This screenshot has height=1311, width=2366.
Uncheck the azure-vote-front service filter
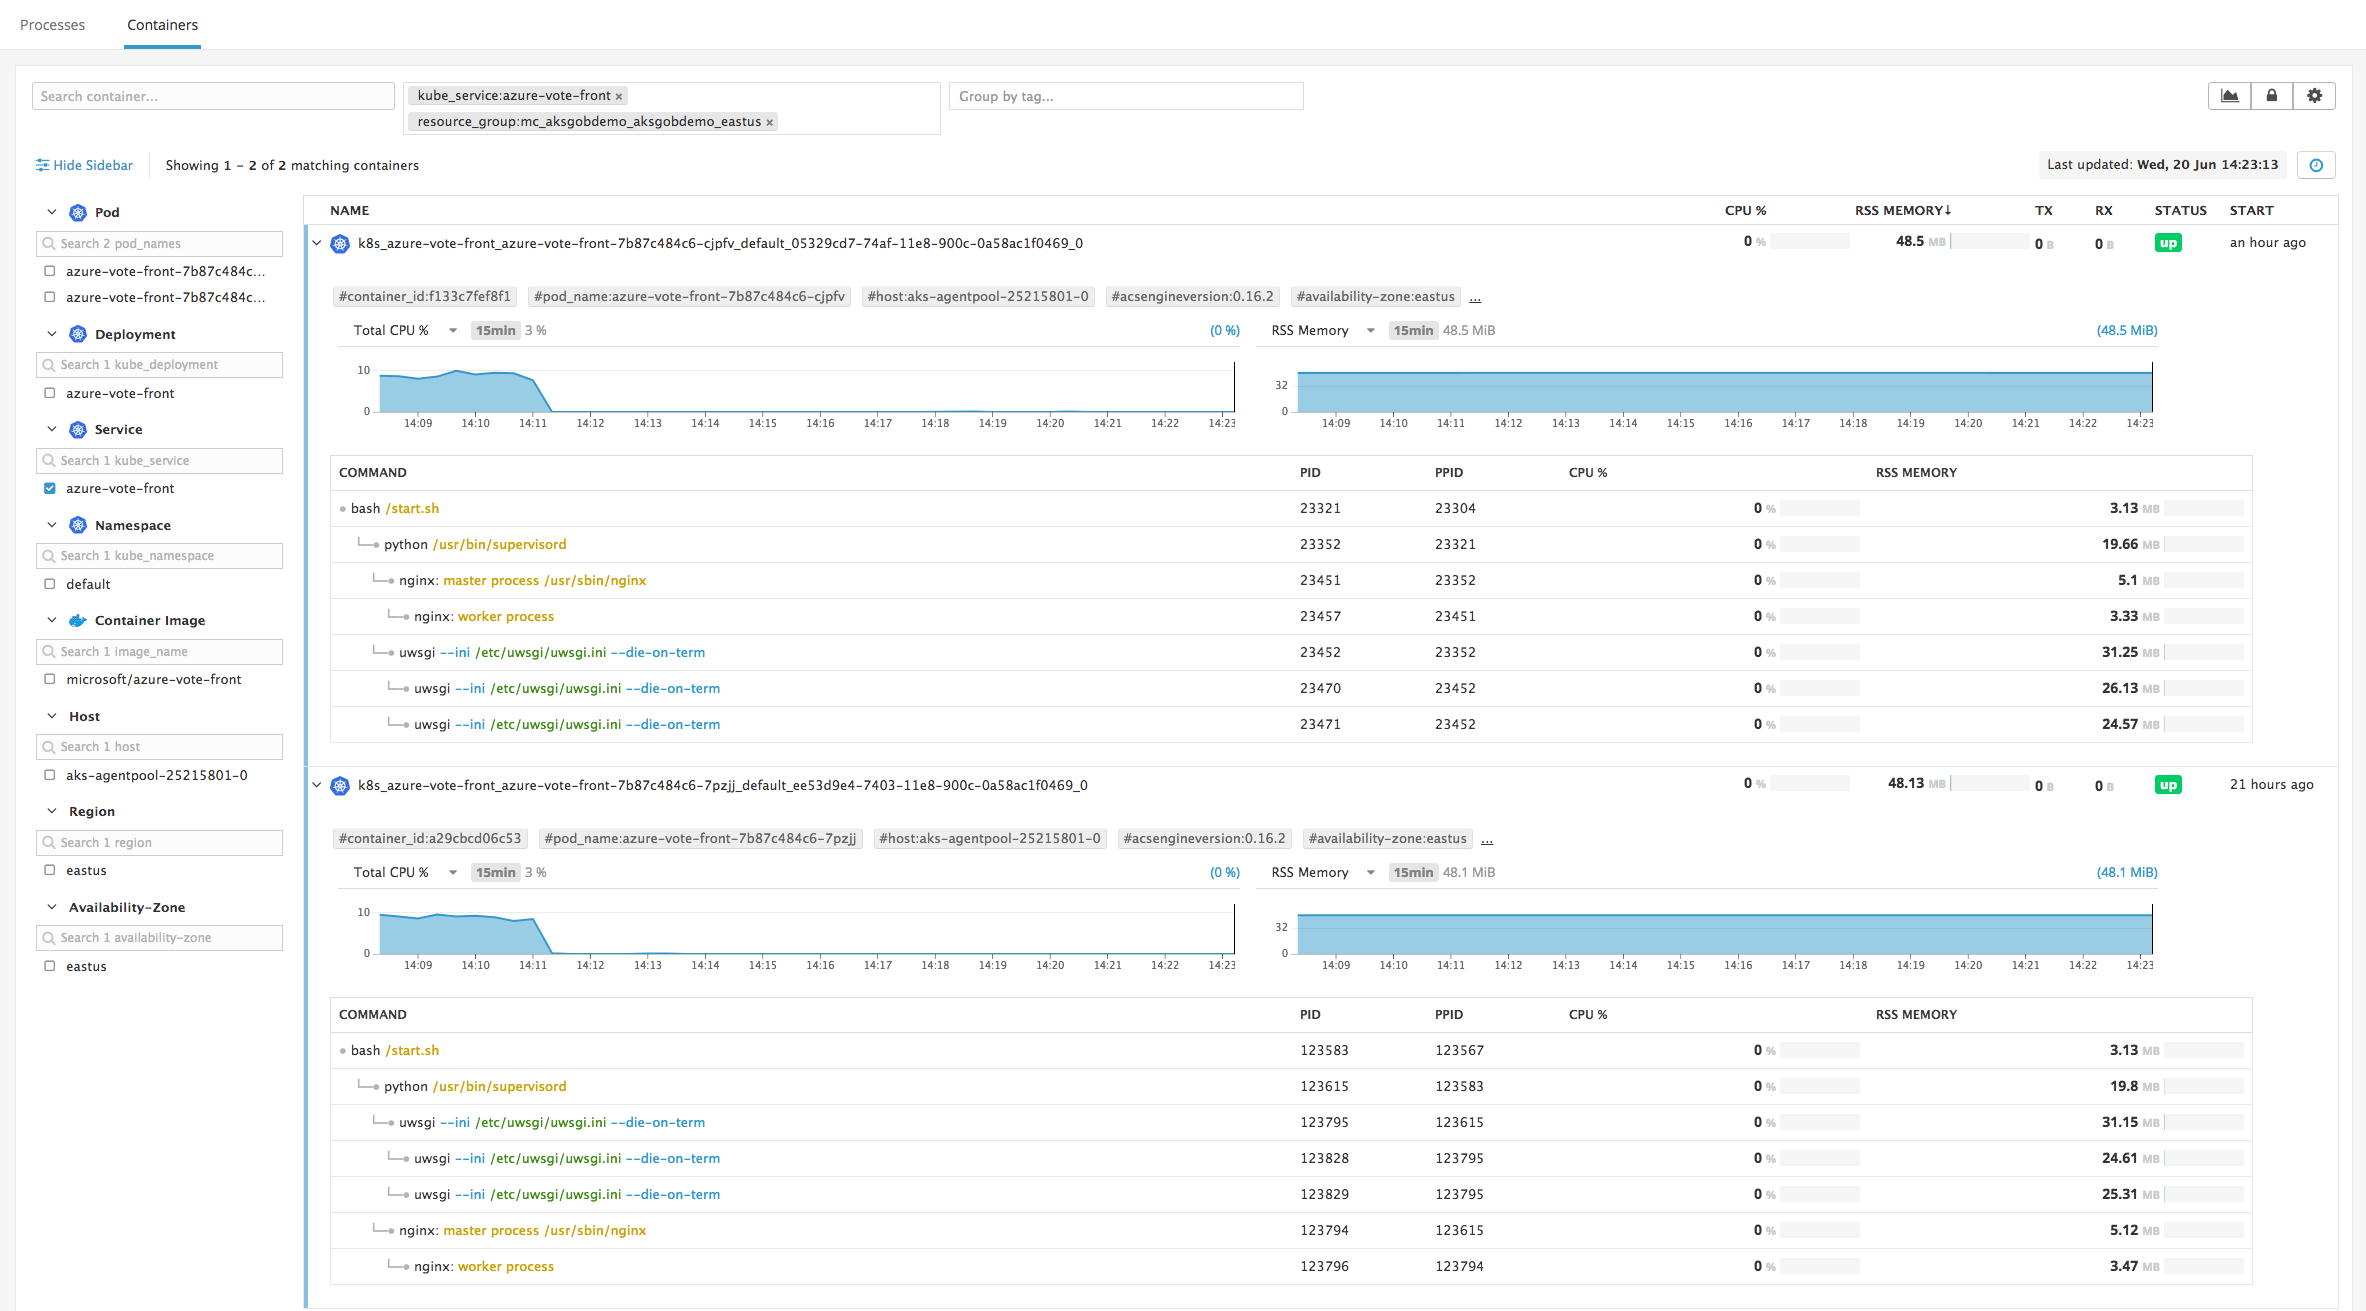(49, 488)
